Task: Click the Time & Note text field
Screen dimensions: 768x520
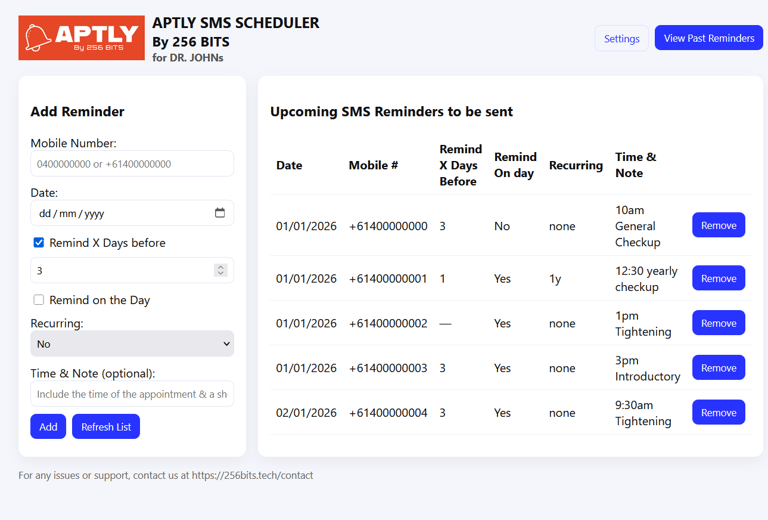Action: coord(132,394)
